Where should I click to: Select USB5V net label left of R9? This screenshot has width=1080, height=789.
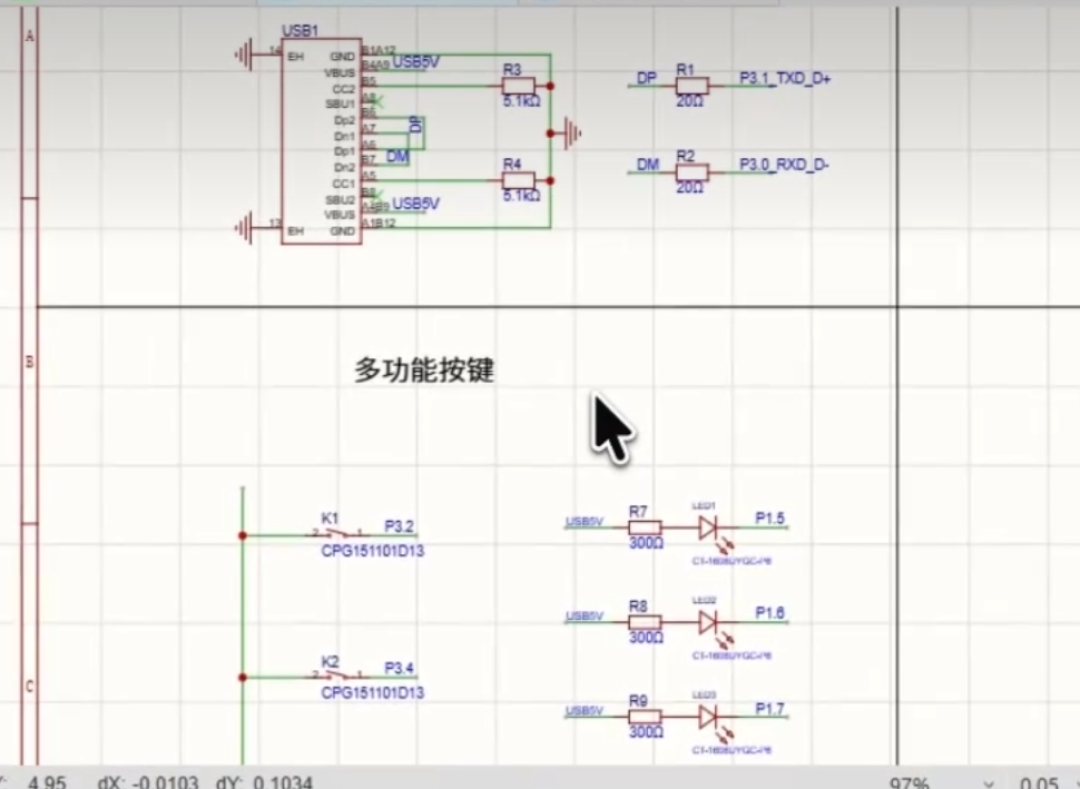[x=584, y=711]
